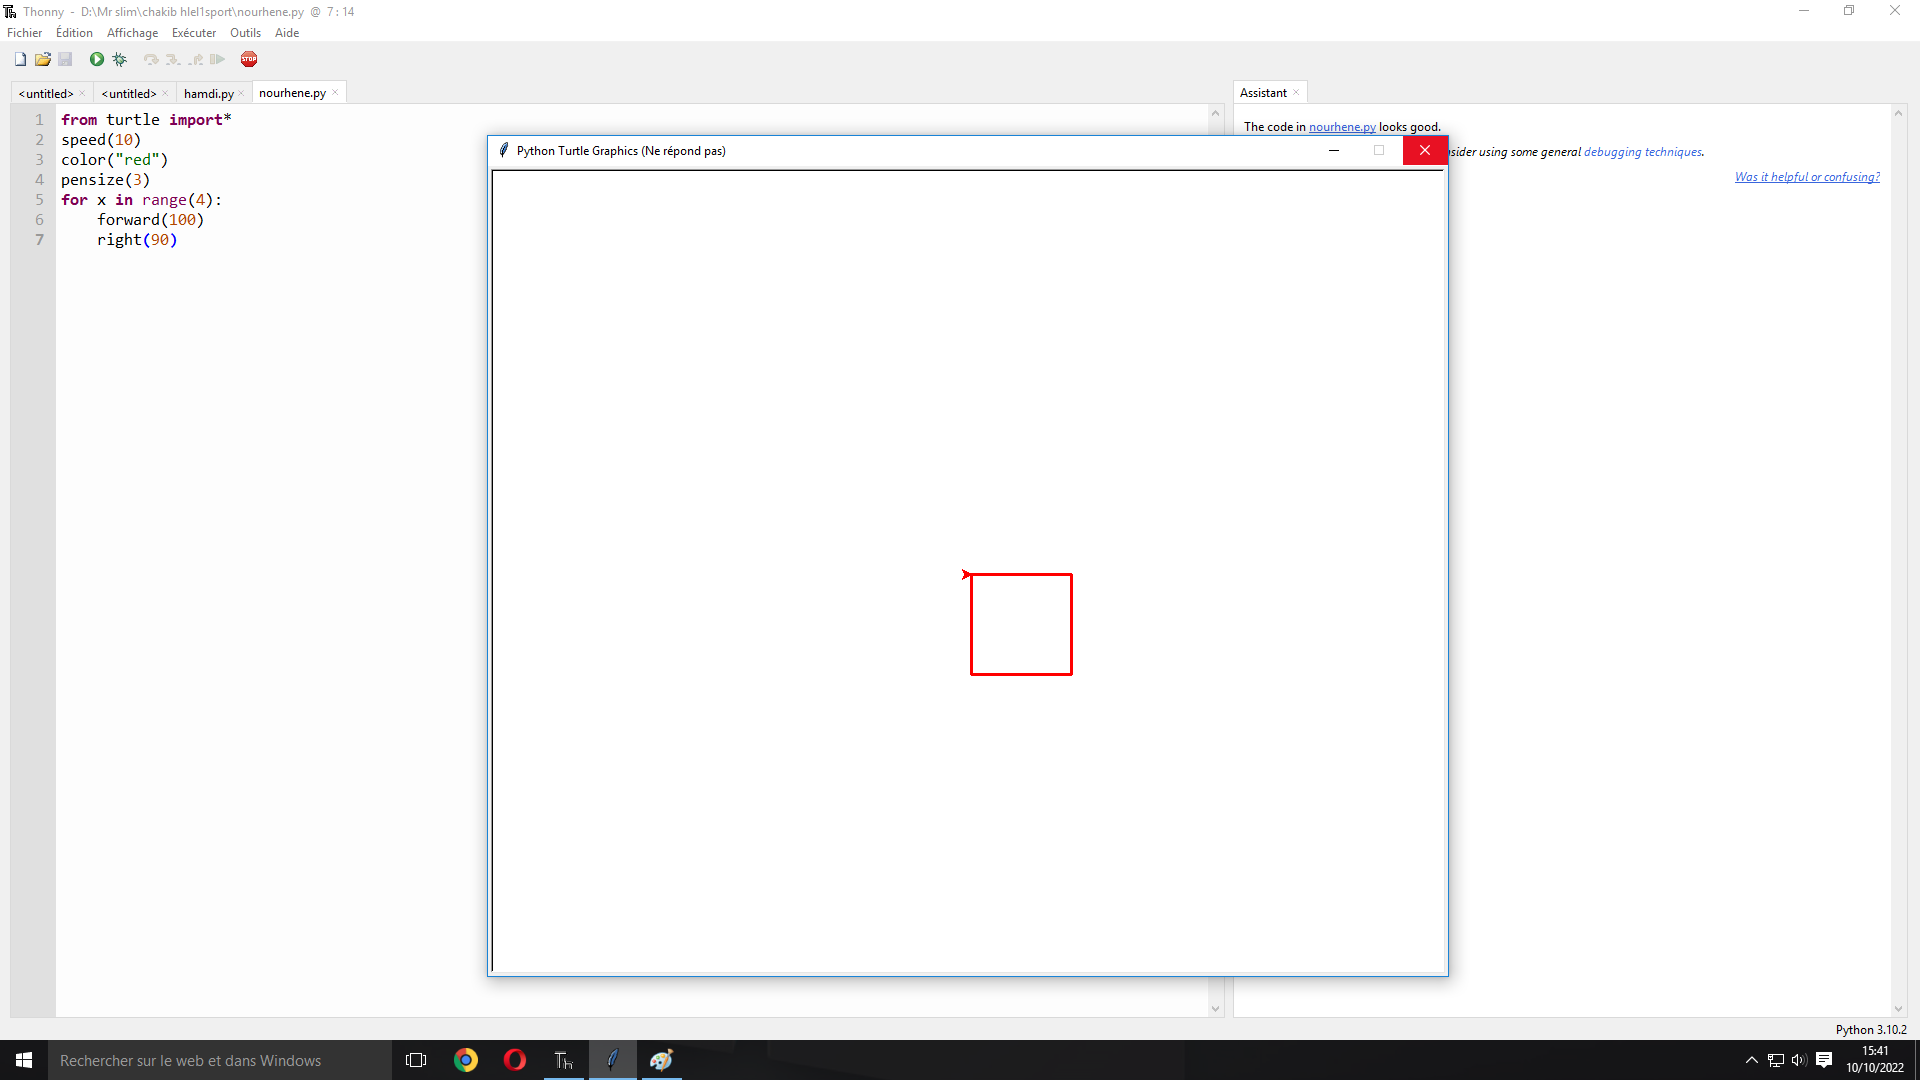The height and width of the screenshot is (1080, 1920).
Task: Click the Save floppy disk icon
Action: pyautogui.click(x=65, y=60)
